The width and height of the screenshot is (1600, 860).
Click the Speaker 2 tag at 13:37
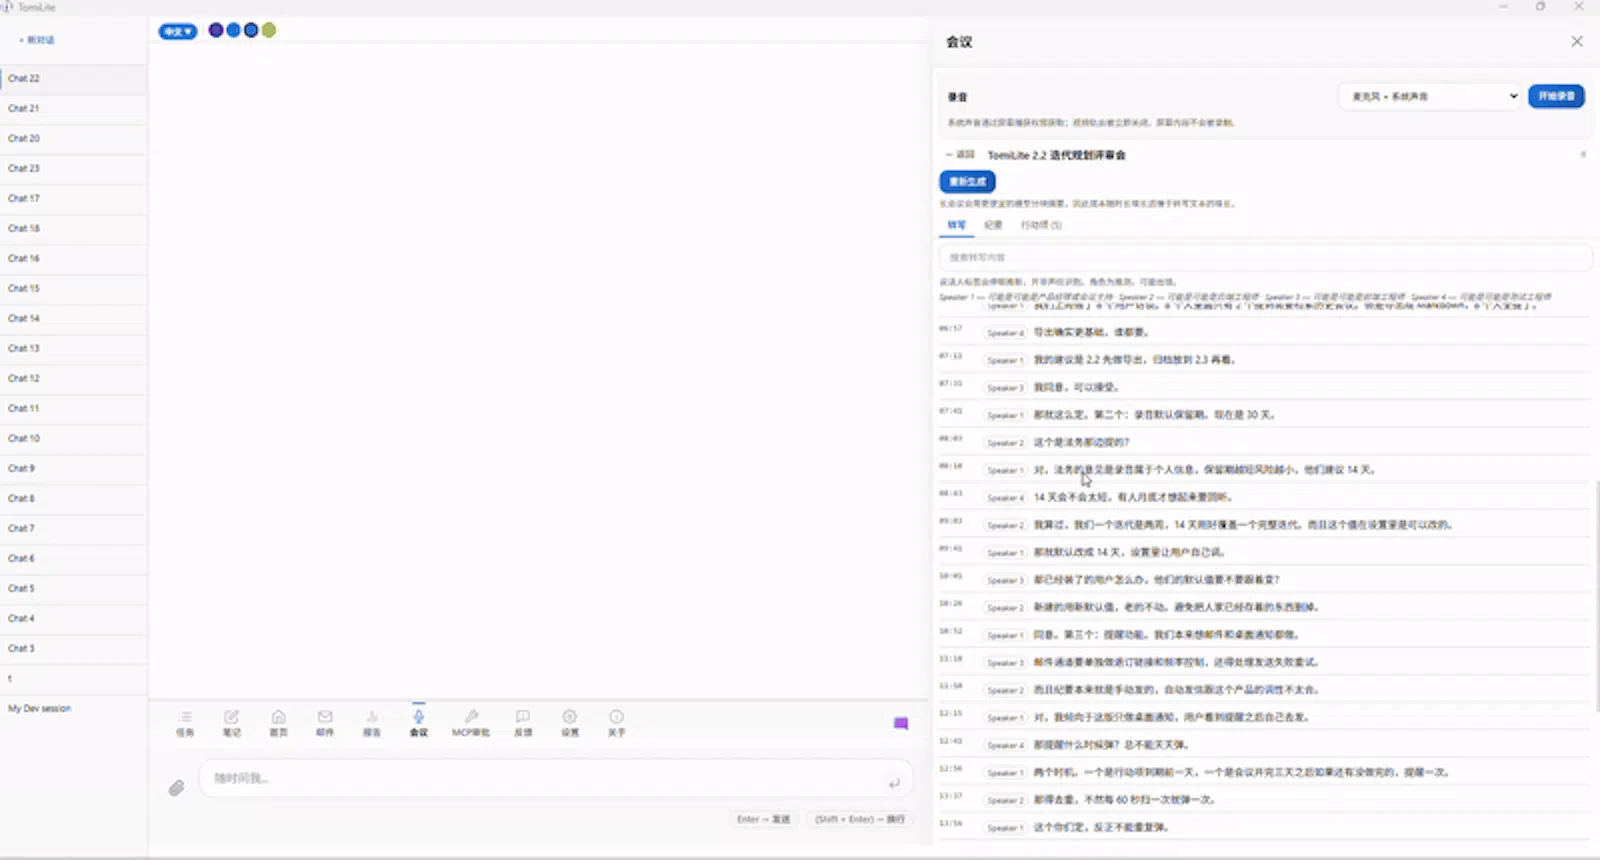pyautogui.click(x=1005, y=800)
